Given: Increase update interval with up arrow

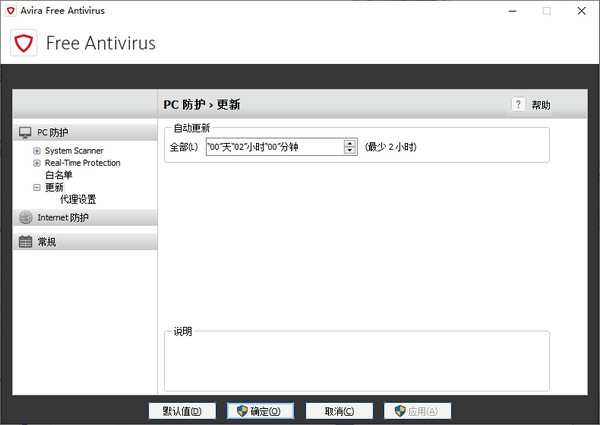Looking at the screenshot, I should tap(350, 143).
